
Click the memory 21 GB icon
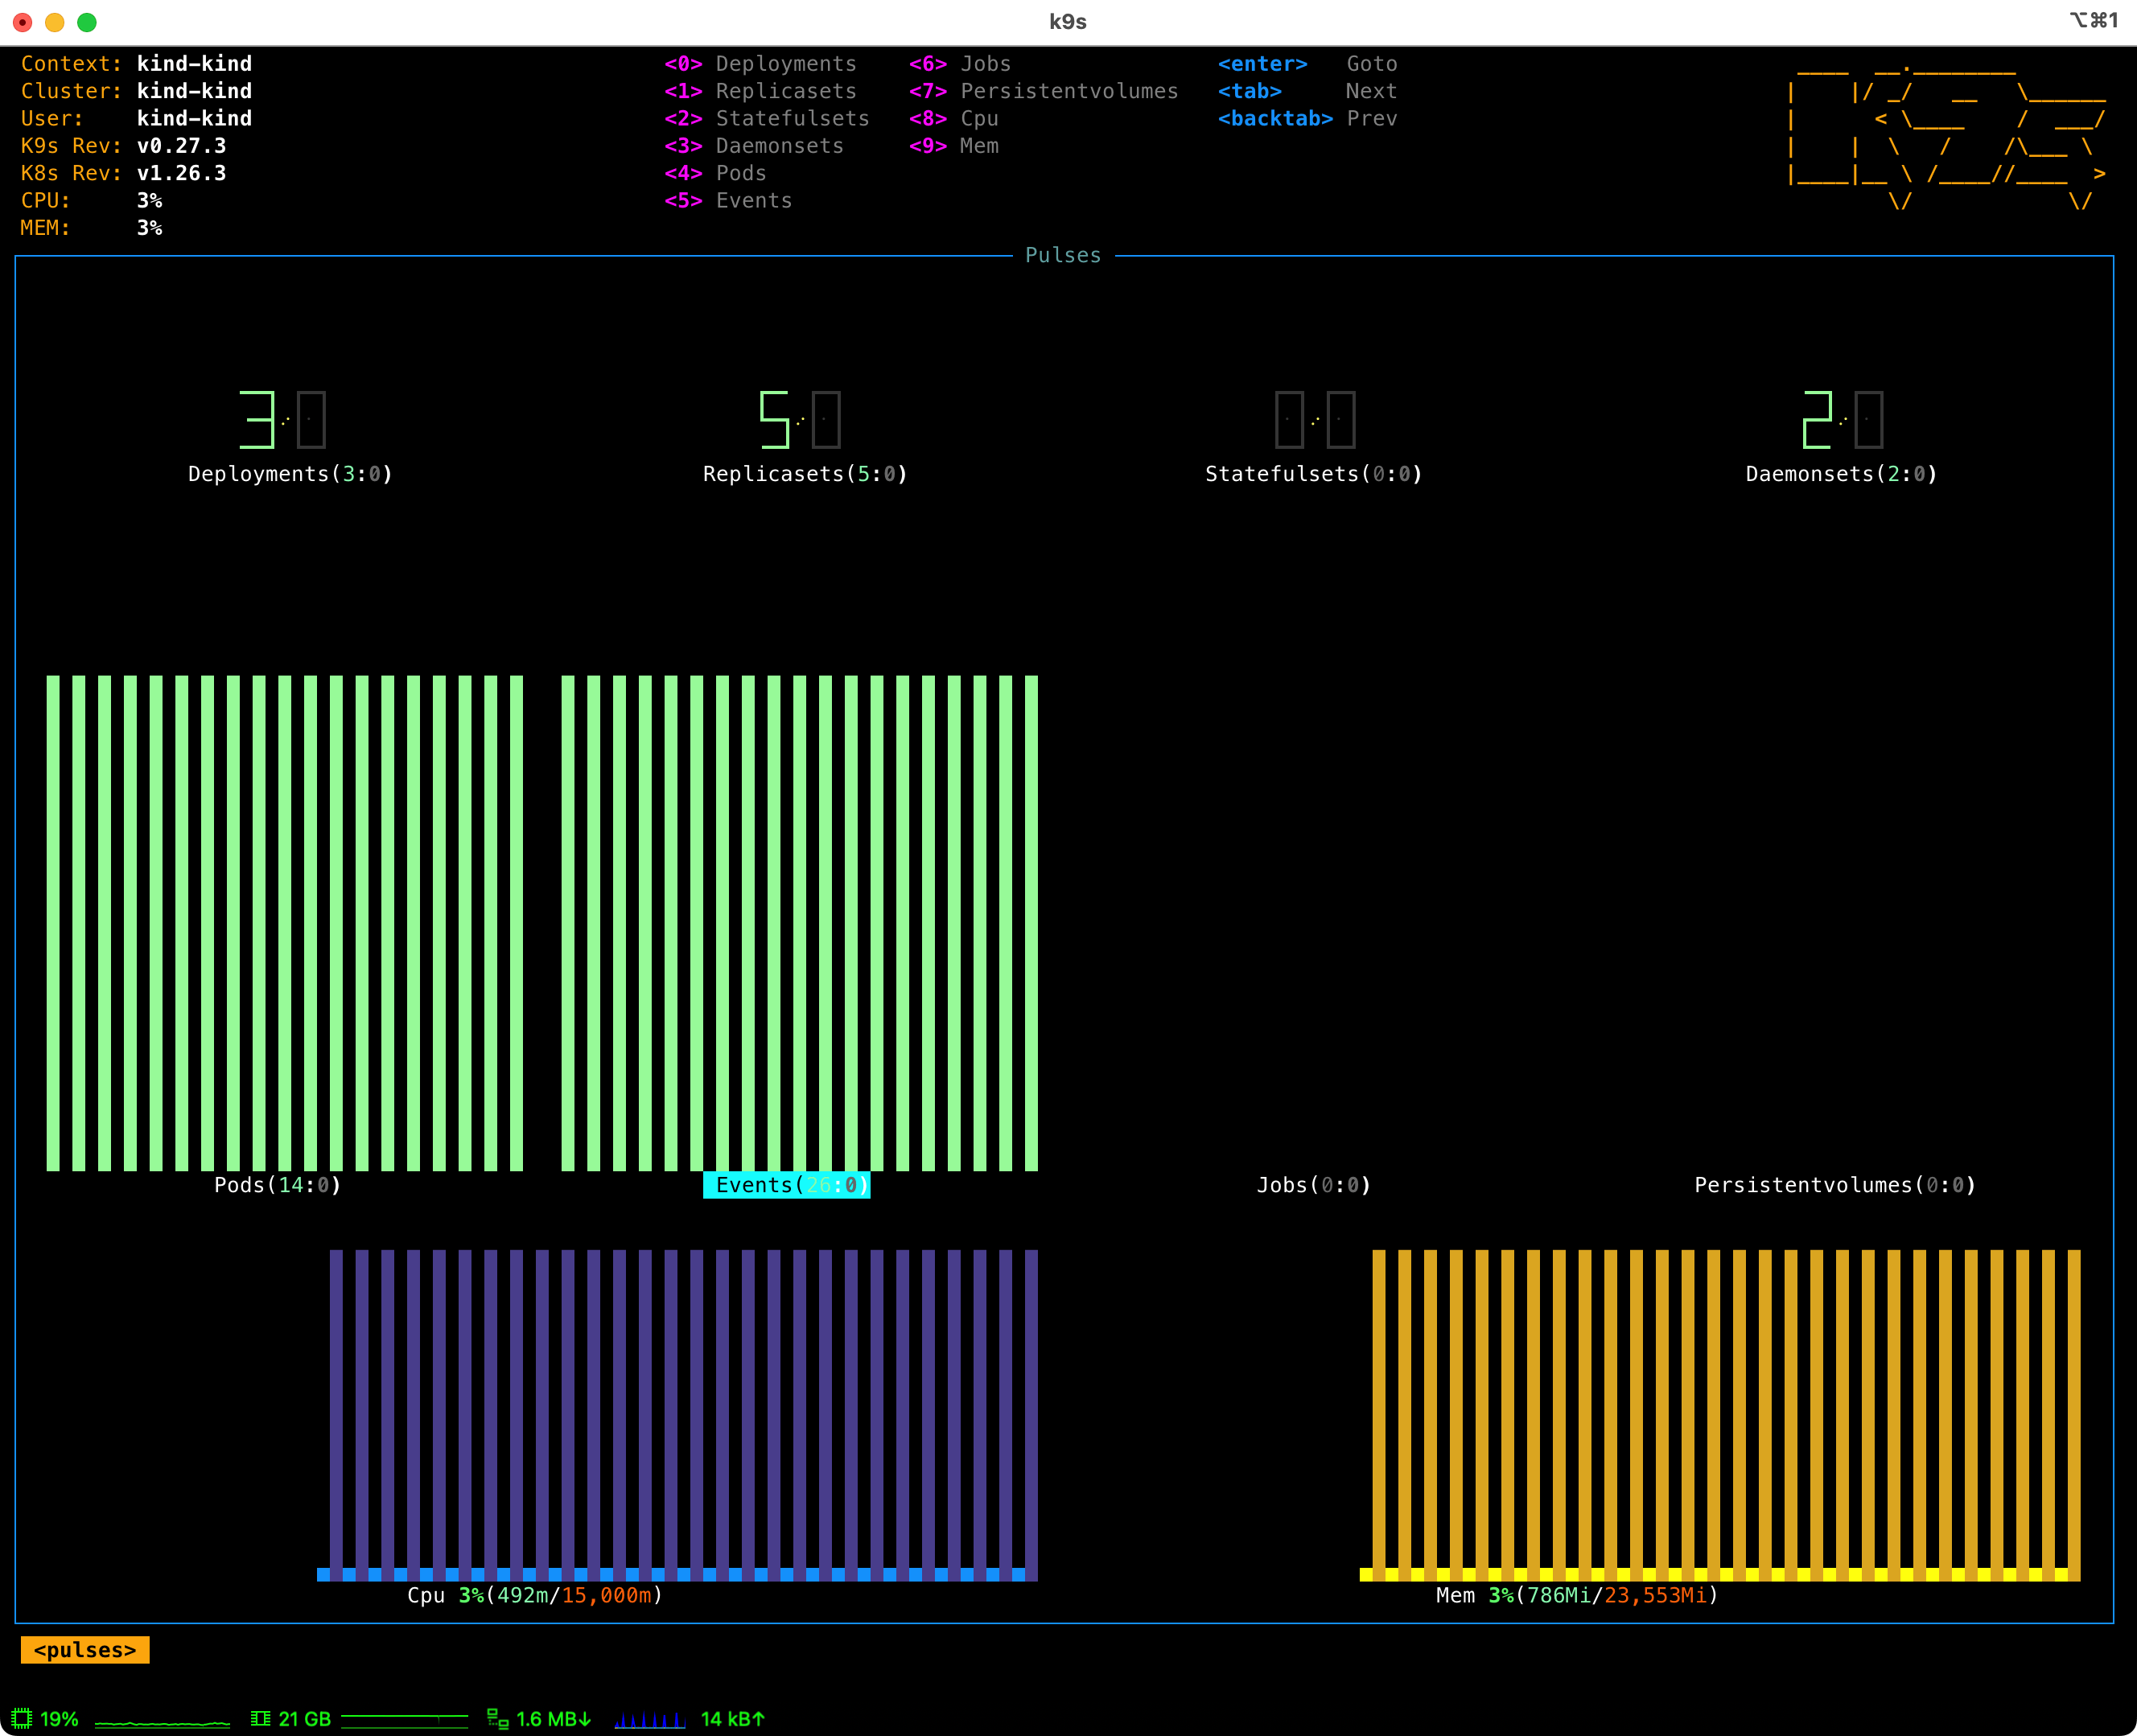pos(261,1718)
